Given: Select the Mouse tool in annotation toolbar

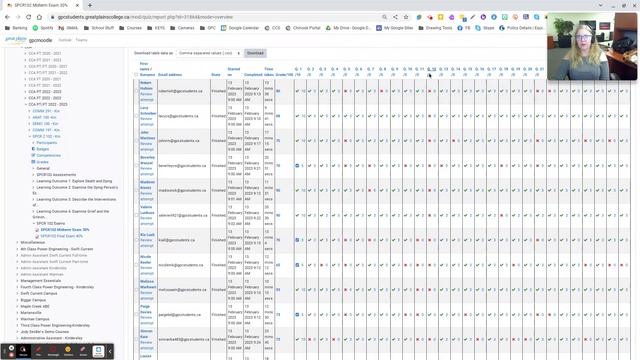Looking at the screenshot, I should pyautogui.click(x=23, y=351).
